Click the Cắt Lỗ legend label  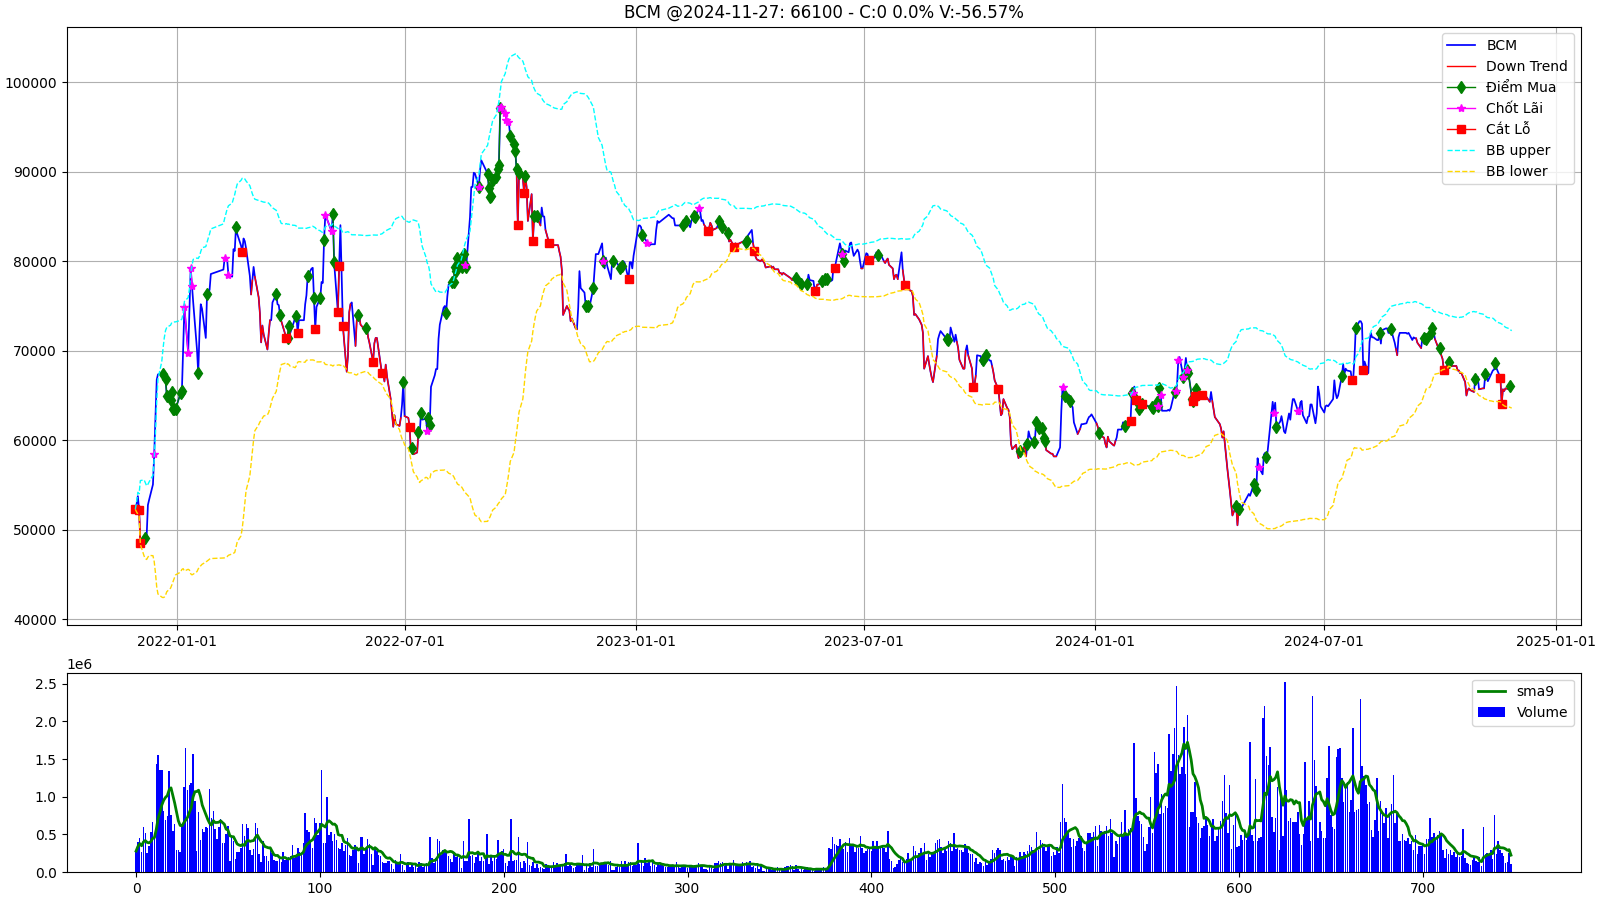1508,129
